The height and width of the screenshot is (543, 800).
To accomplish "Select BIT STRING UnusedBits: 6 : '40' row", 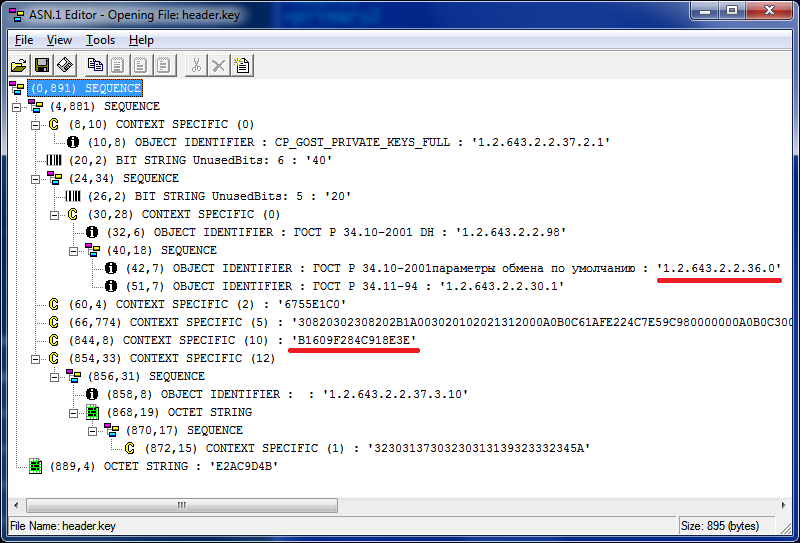I will tap(201, 160).
